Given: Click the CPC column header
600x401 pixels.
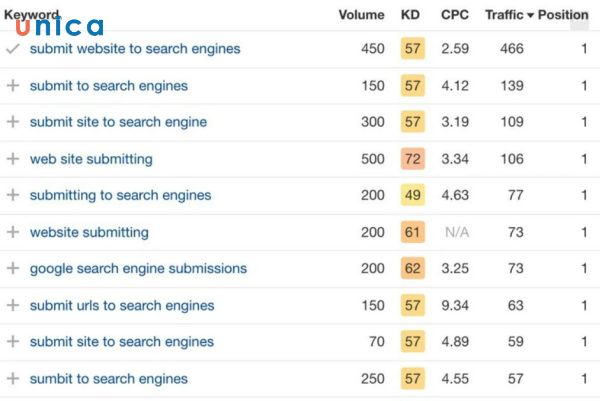Looking at the screenshot, I should (455, 15).
